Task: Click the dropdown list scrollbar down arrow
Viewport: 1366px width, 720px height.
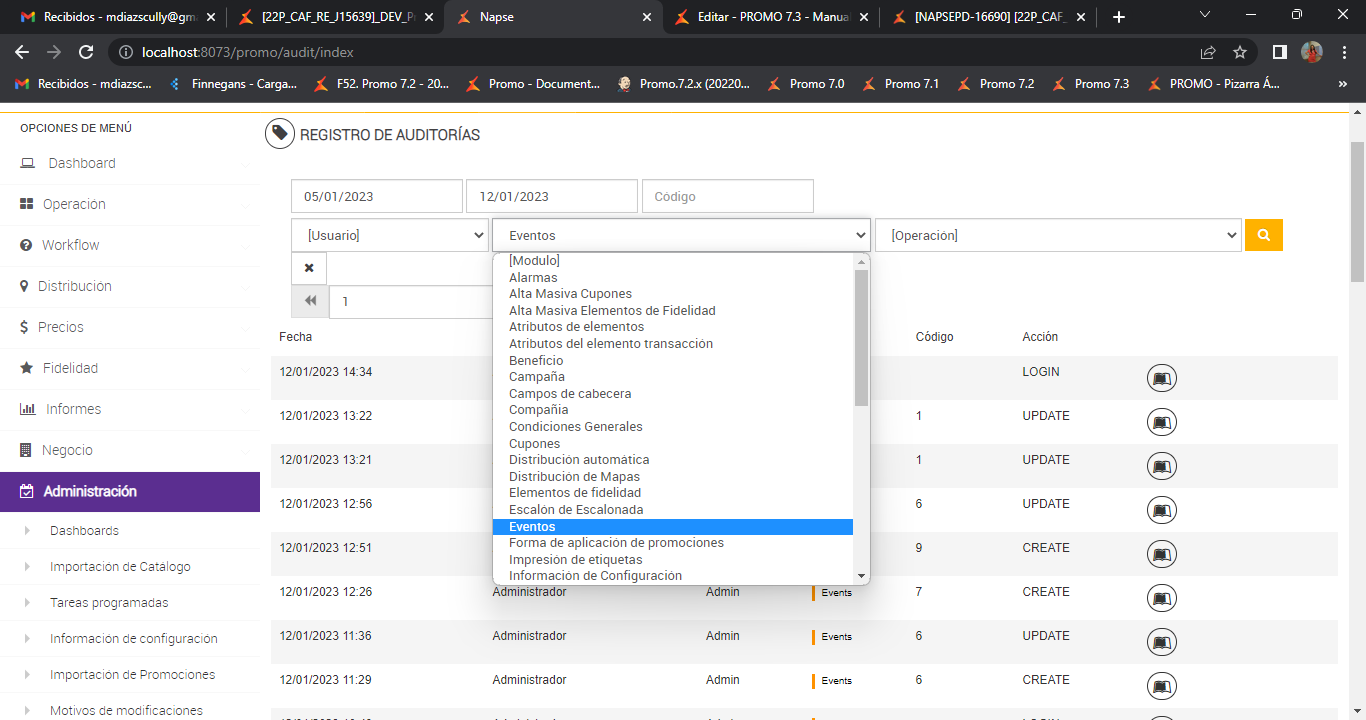Action: tap(861, 576)
